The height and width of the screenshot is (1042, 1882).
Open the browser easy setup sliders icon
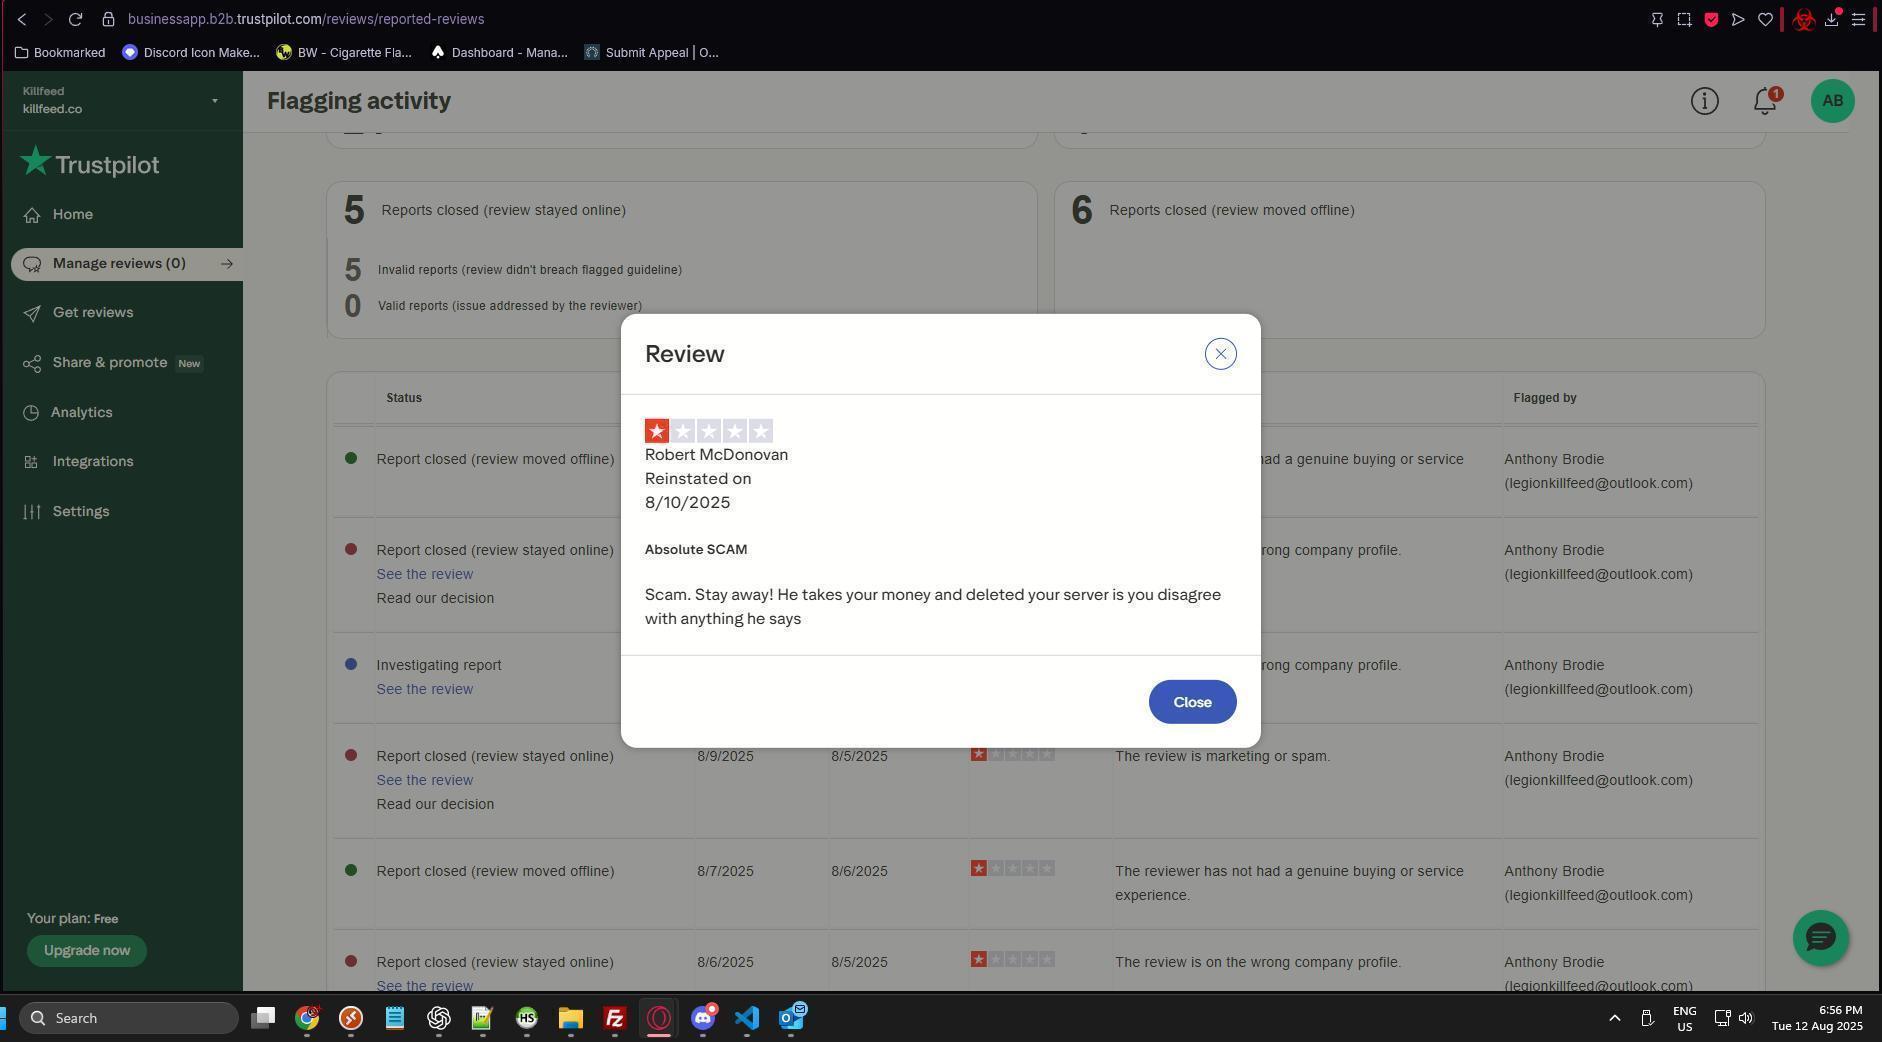tap(1859, 19)
